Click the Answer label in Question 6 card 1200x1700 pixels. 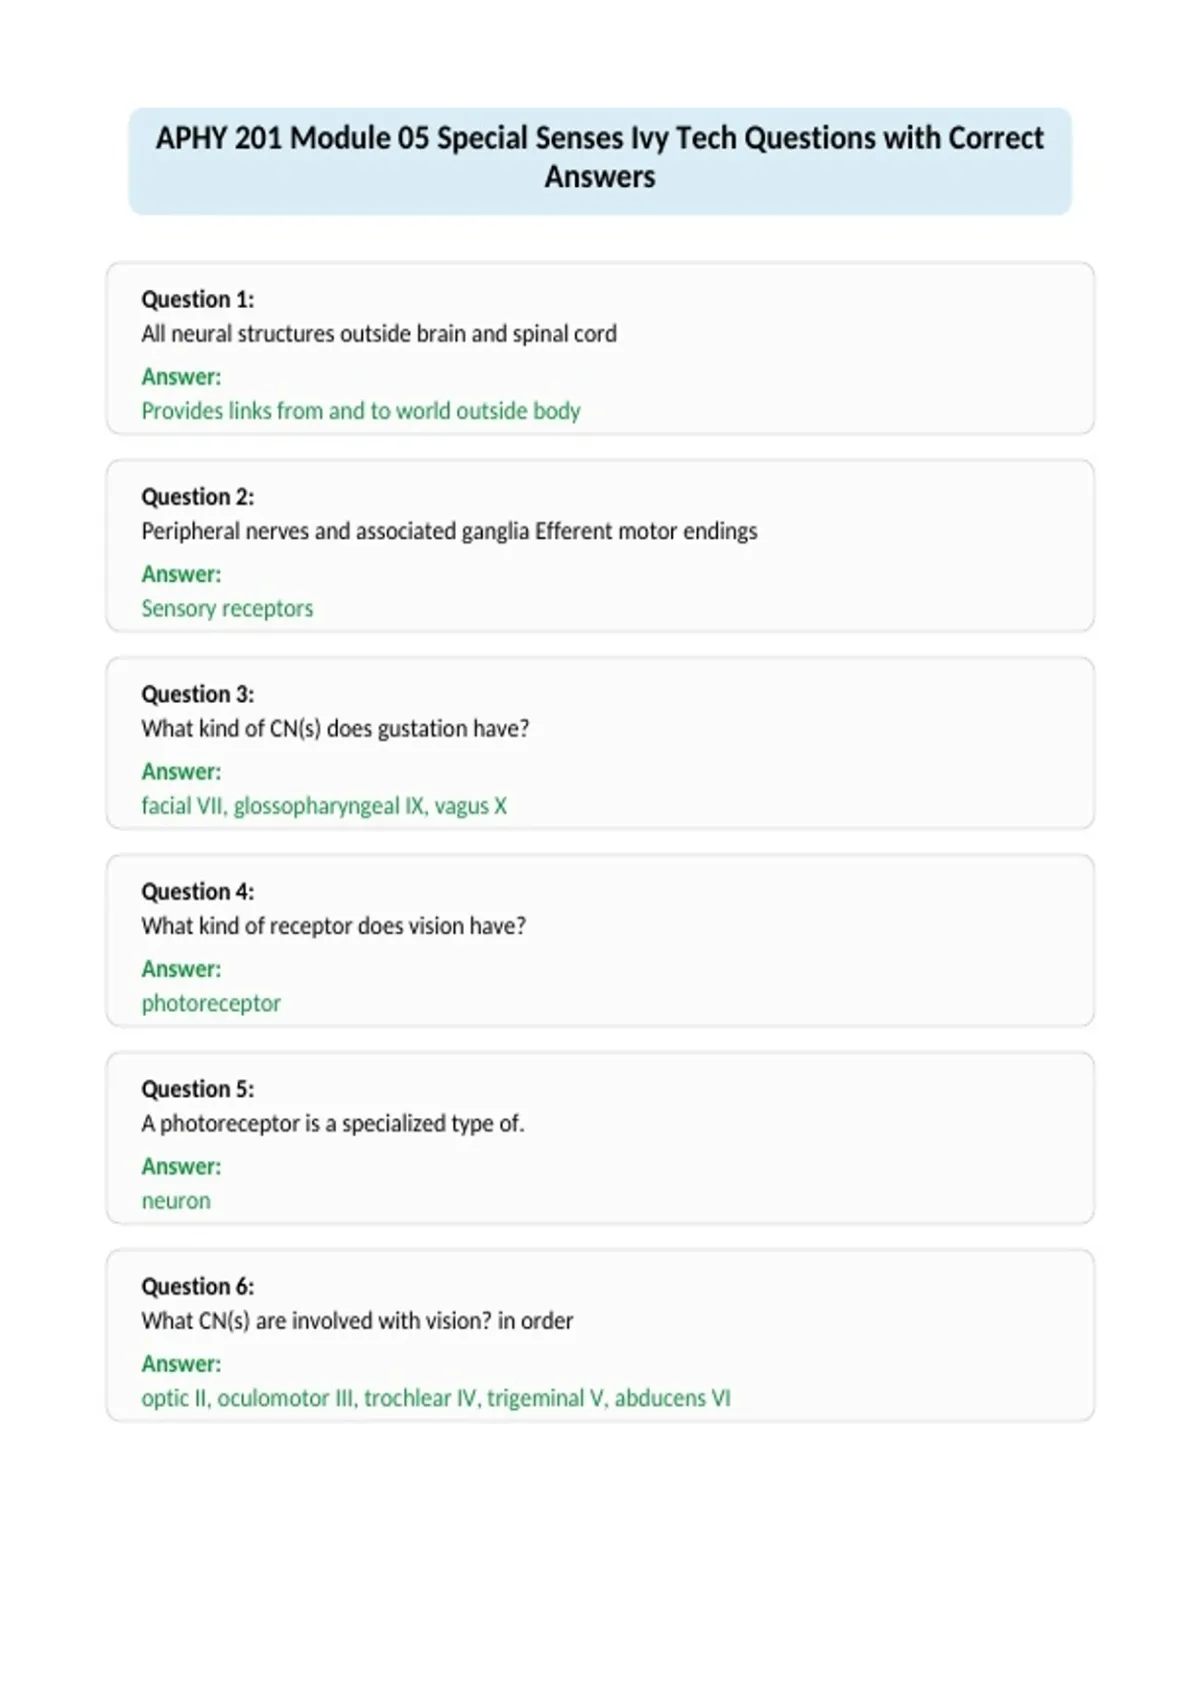(x=181, y=1363)
